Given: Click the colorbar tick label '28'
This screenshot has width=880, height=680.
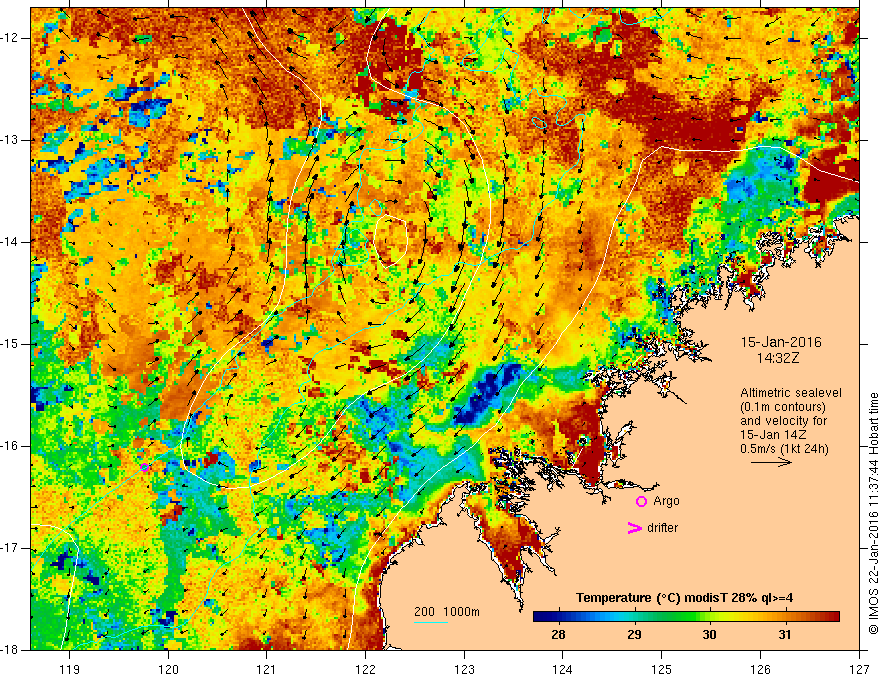Looking at the screenshot, I should click(x=558, y=635).
